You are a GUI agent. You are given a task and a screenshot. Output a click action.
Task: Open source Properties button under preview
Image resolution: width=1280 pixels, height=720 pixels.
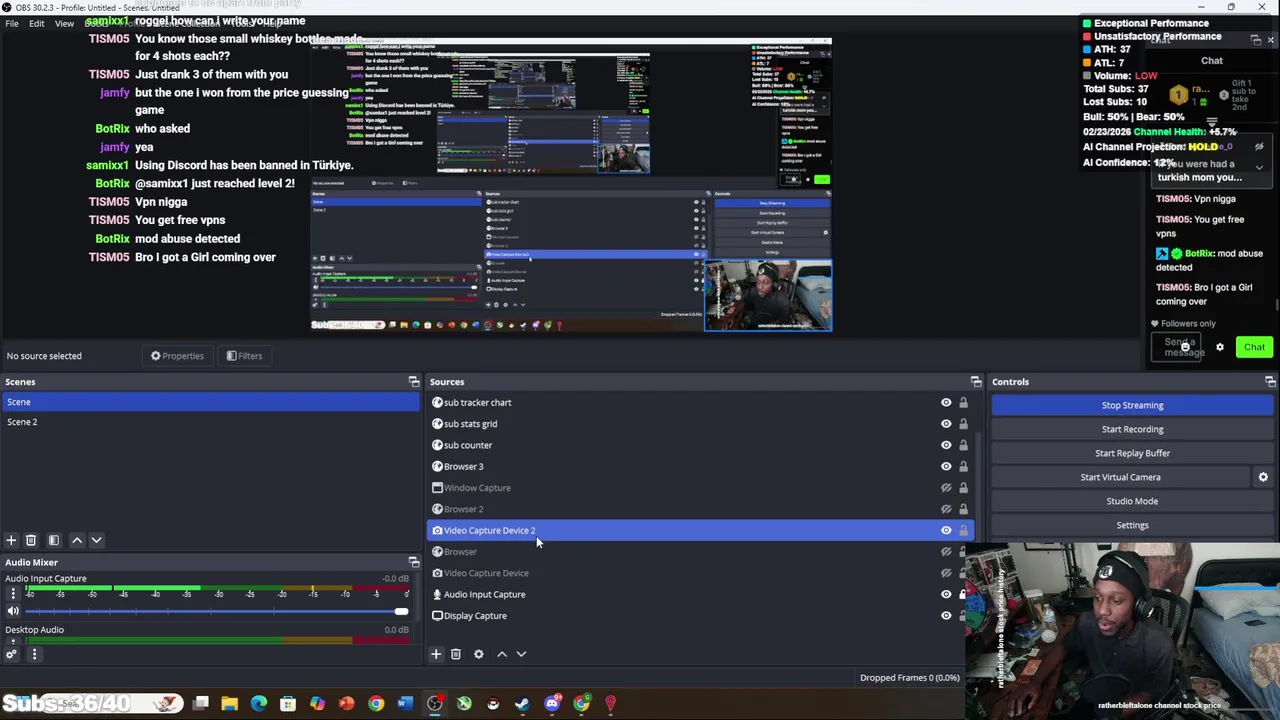pyautogui.click(x=177, y=356)
